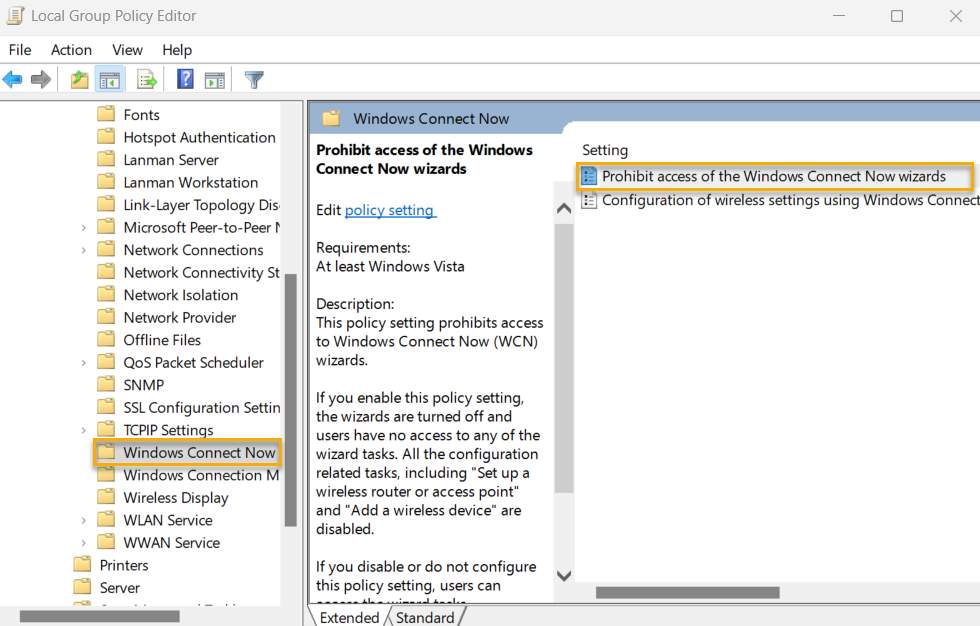
Task: Expand the WLAN Service node
Action: [x=84, y=520]
